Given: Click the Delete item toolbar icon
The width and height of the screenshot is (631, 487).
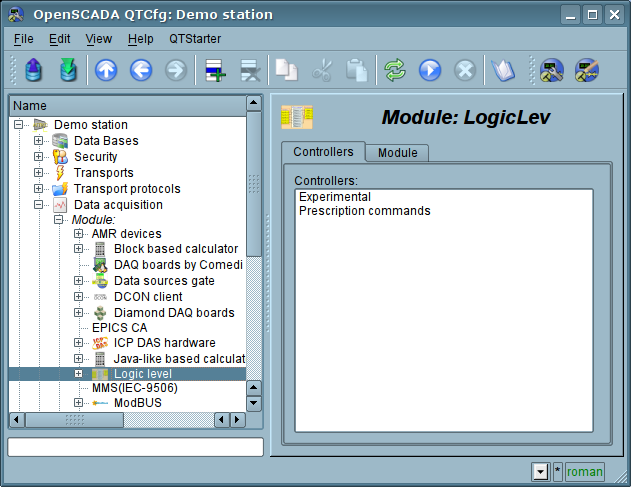Looking at the screenshot, I should 250,70.
